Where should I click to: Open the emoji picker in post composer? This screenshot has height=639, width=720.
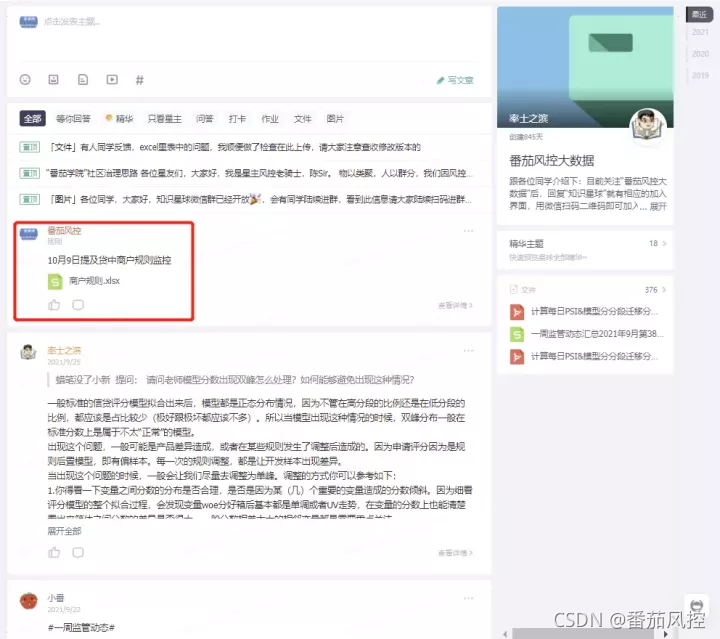point(25,79)
